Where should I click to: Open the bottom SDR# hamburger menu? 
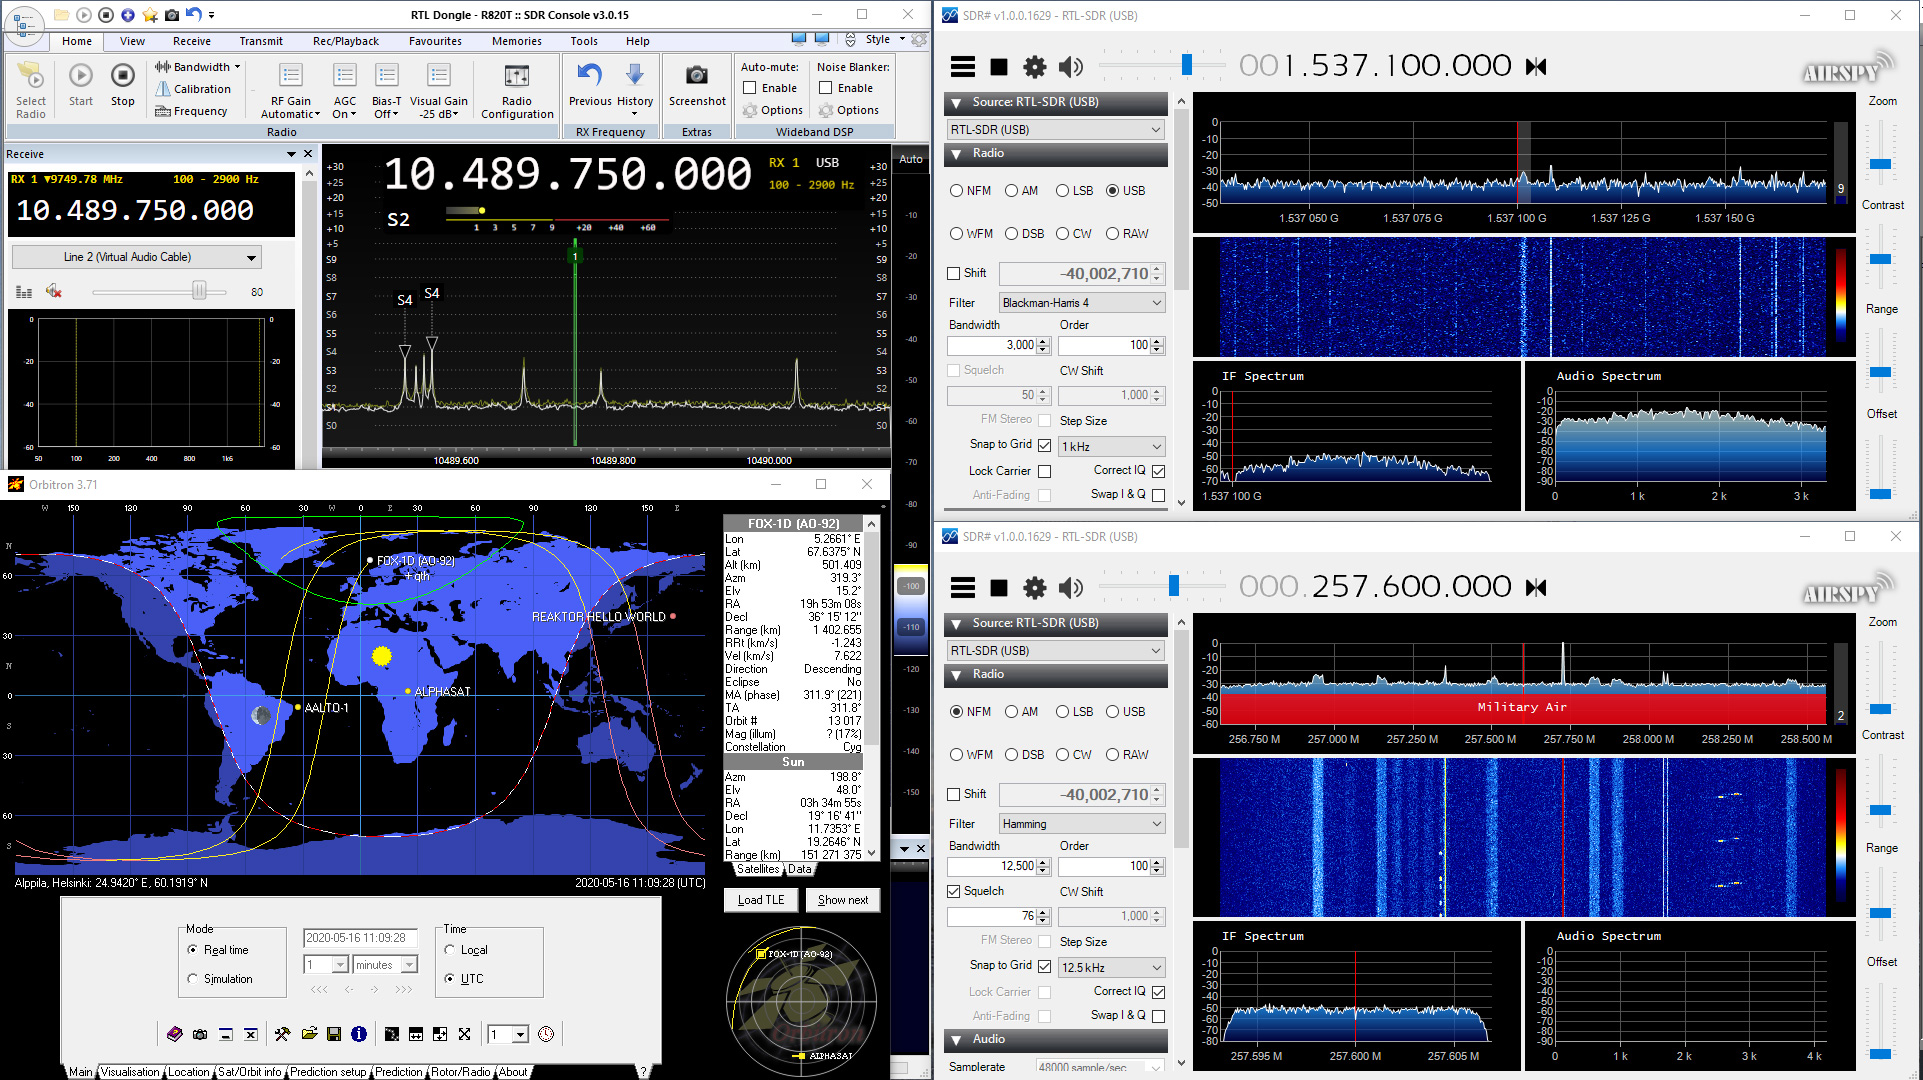coord(962,588)
